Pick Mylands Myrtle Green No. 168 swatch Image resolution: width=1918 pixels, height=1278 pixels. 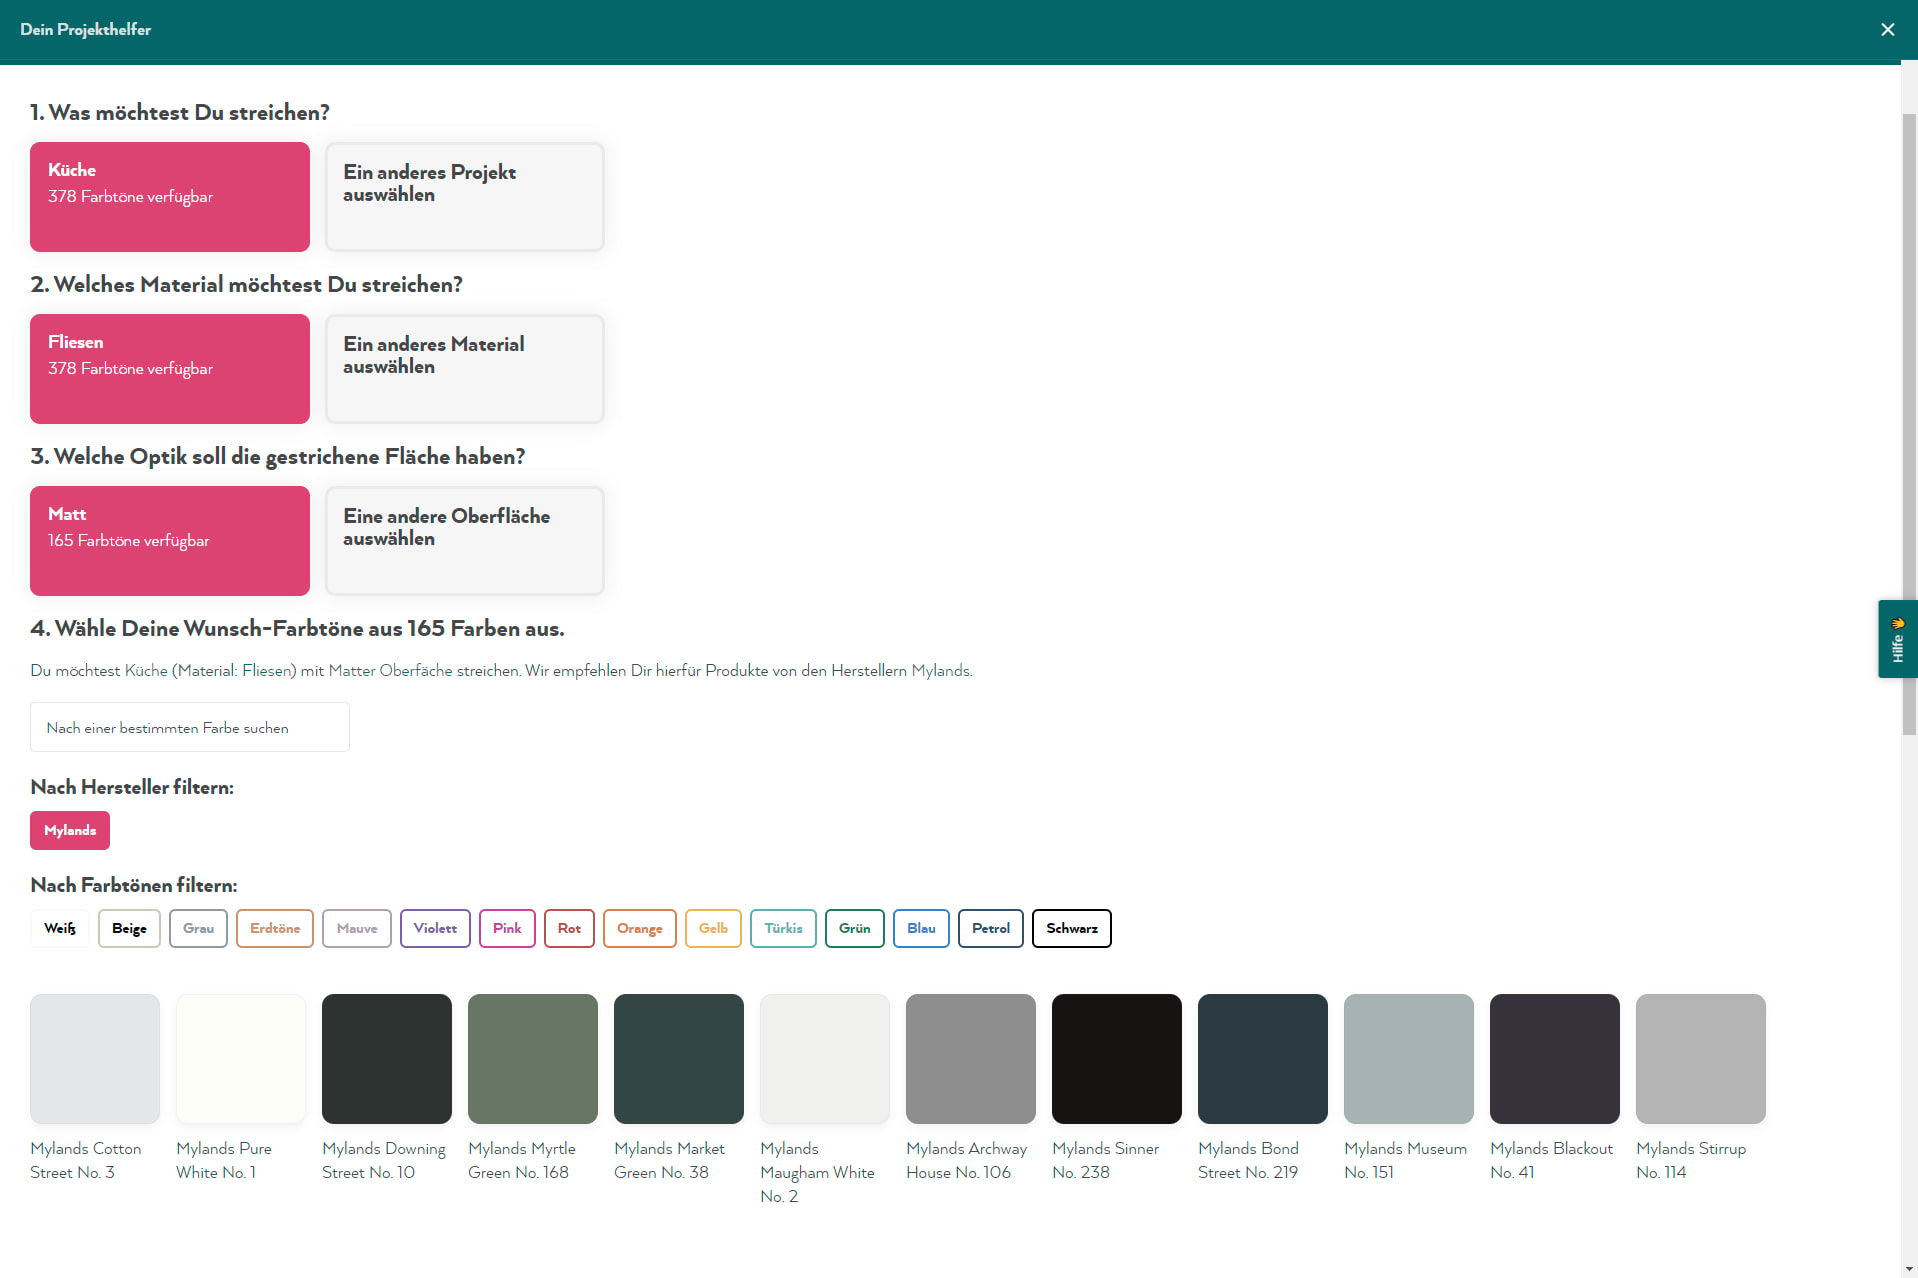[x=533, y=1059]
